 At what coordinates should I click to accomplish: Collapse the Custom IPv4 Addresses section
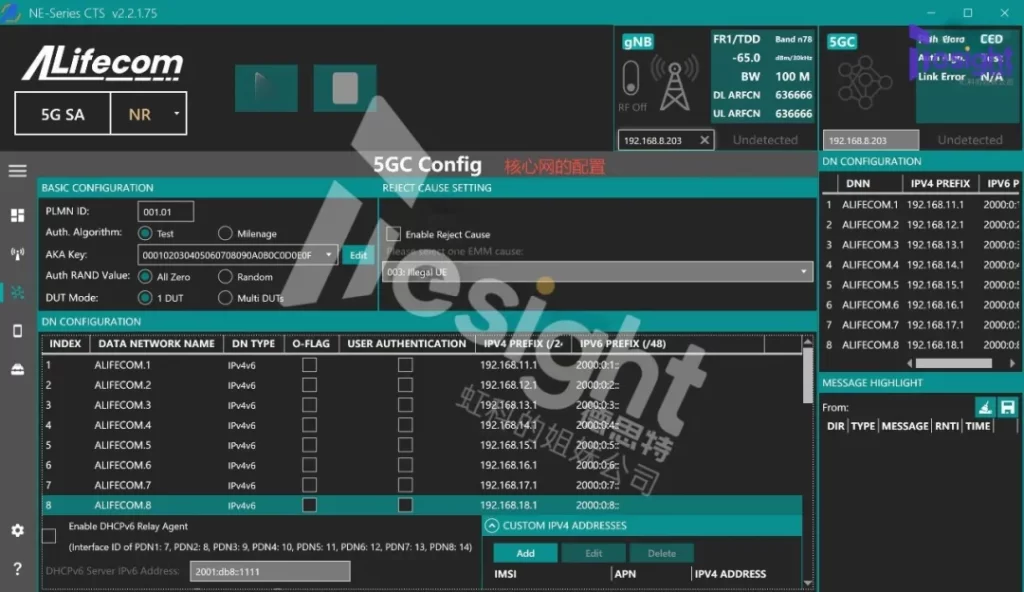(x=492, y=525)
